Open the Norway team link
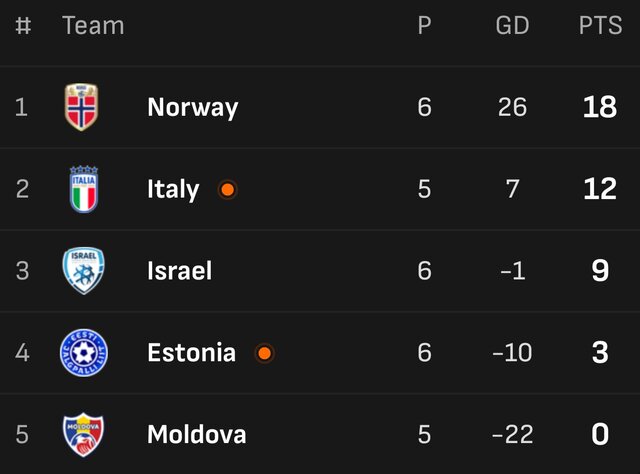This screenshot has height=474, width=640. tap(192, 107)
